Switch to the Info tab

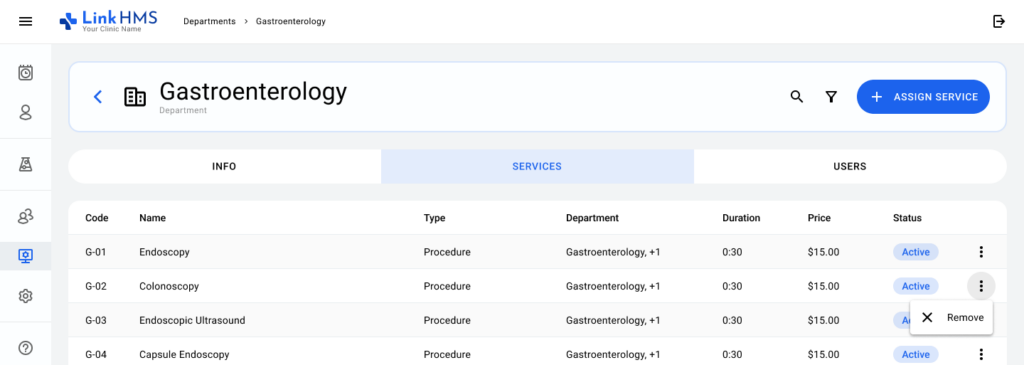click(224, 167)
